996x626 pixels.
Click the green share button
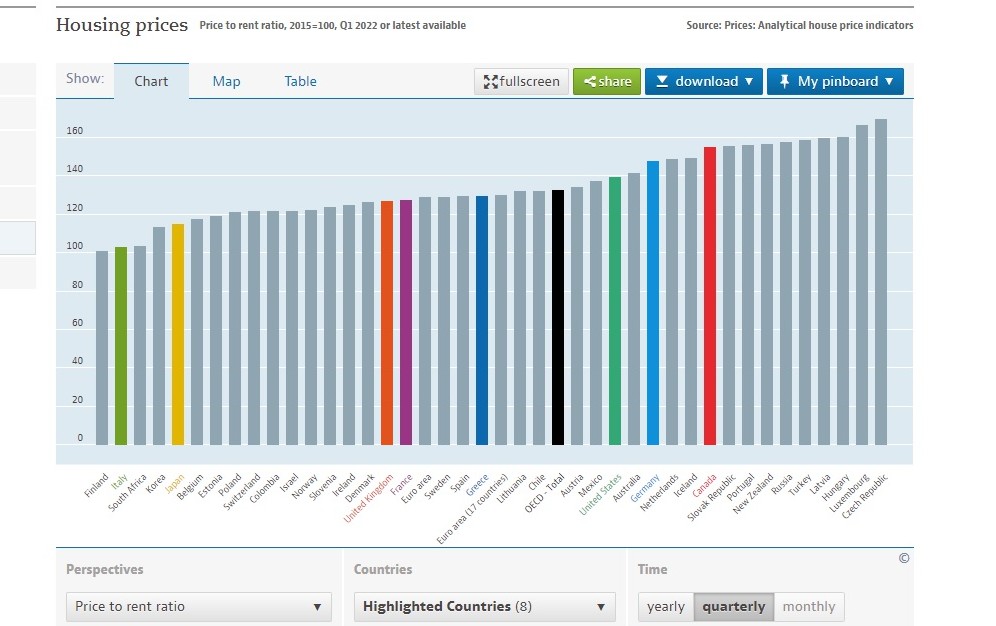(x=607, y=82)
